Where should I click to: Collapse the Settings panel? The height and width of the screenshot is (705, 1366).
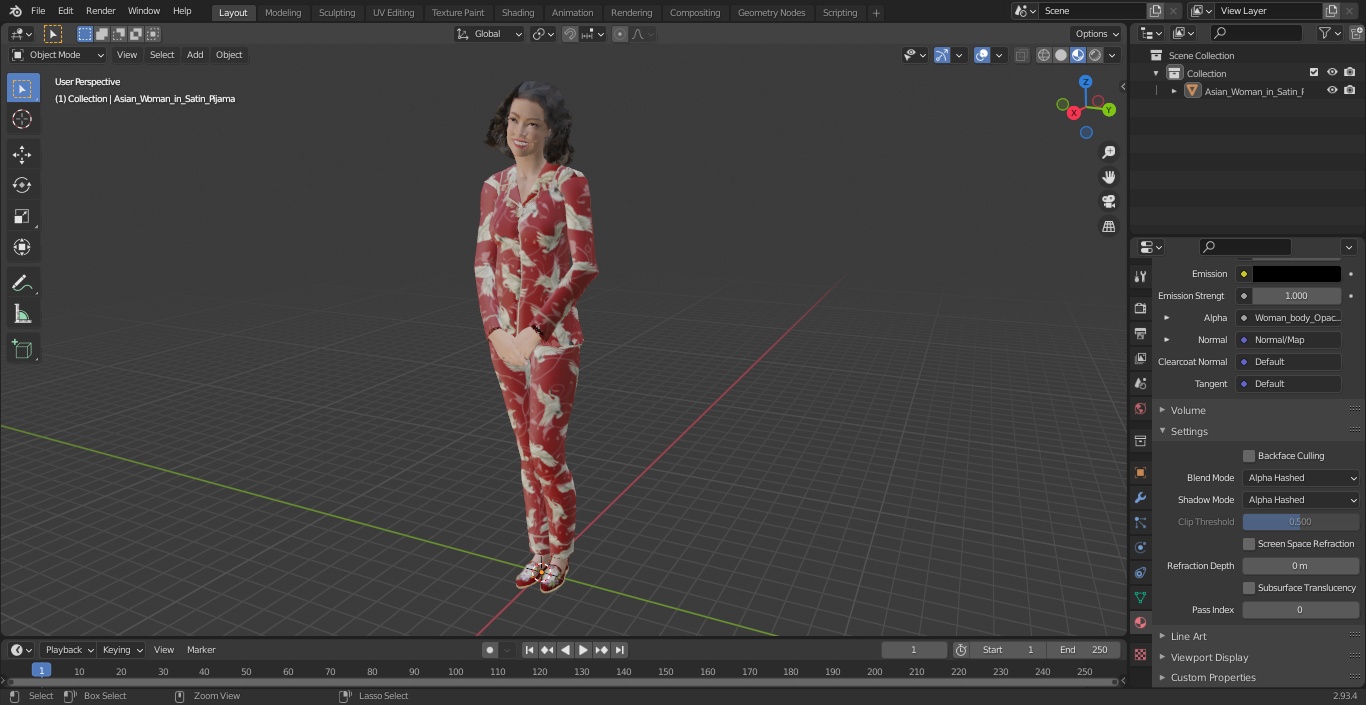tap(1189, 432)
